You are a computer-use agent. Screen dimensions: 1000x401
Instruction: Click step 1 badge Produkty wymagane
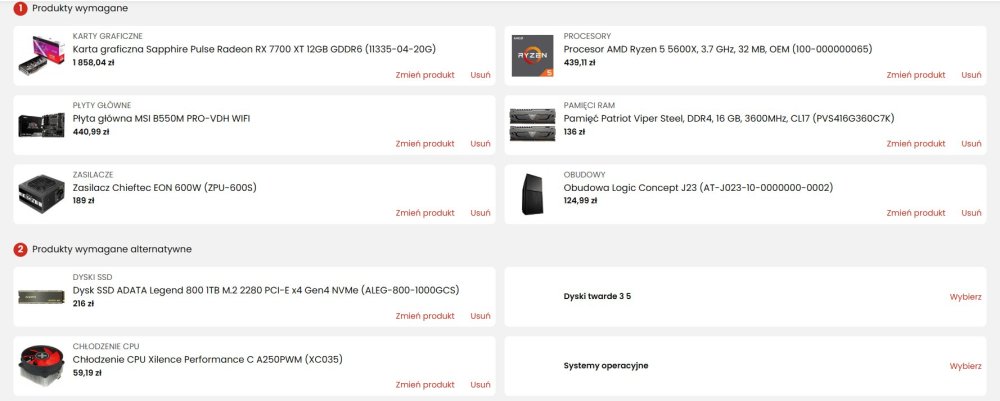click(20, 8)
